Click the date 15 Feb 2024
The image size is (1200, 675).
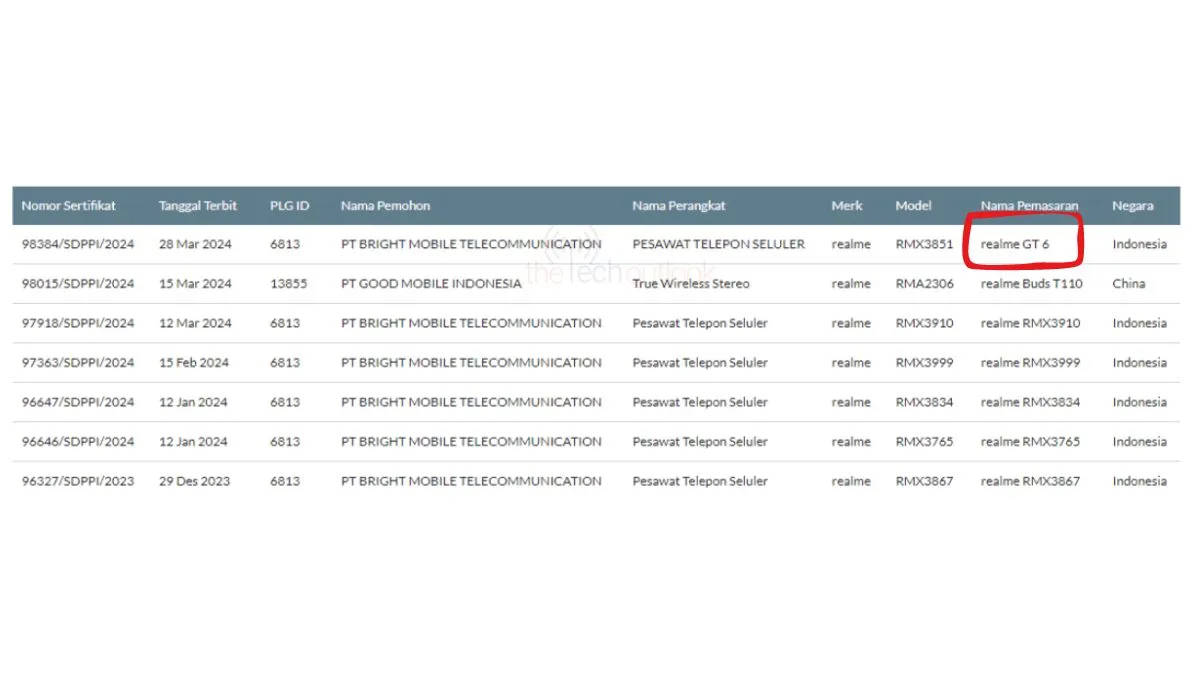point(194,363)
